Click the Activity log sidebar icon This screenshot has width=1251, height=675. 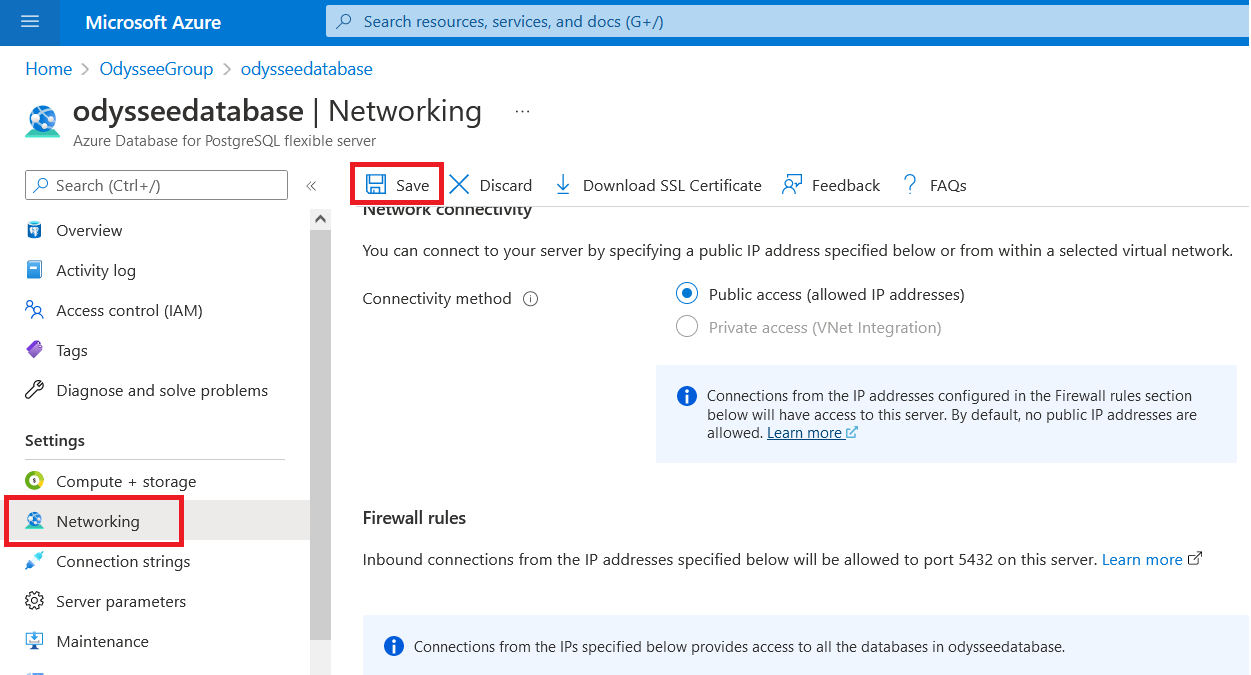[35, 271]
